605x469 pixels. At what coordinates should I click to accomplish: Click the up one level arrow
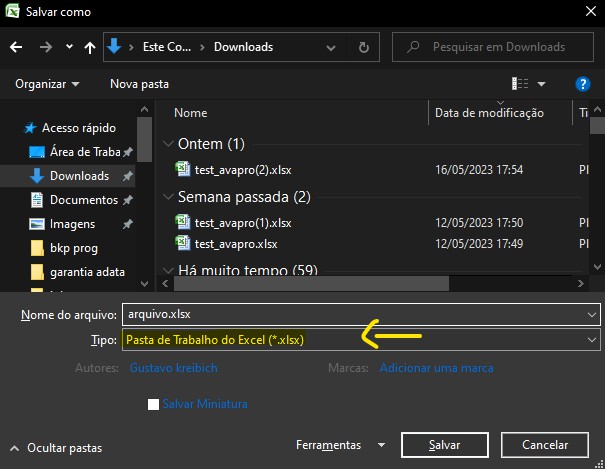90,47
